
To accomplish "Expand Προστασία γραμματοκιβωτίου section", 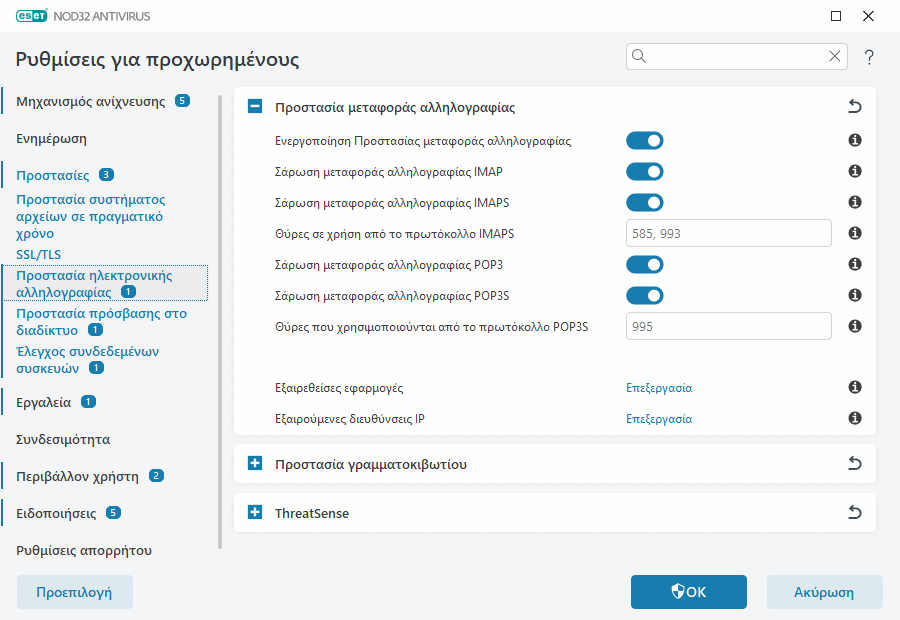I will coord(255,464).
